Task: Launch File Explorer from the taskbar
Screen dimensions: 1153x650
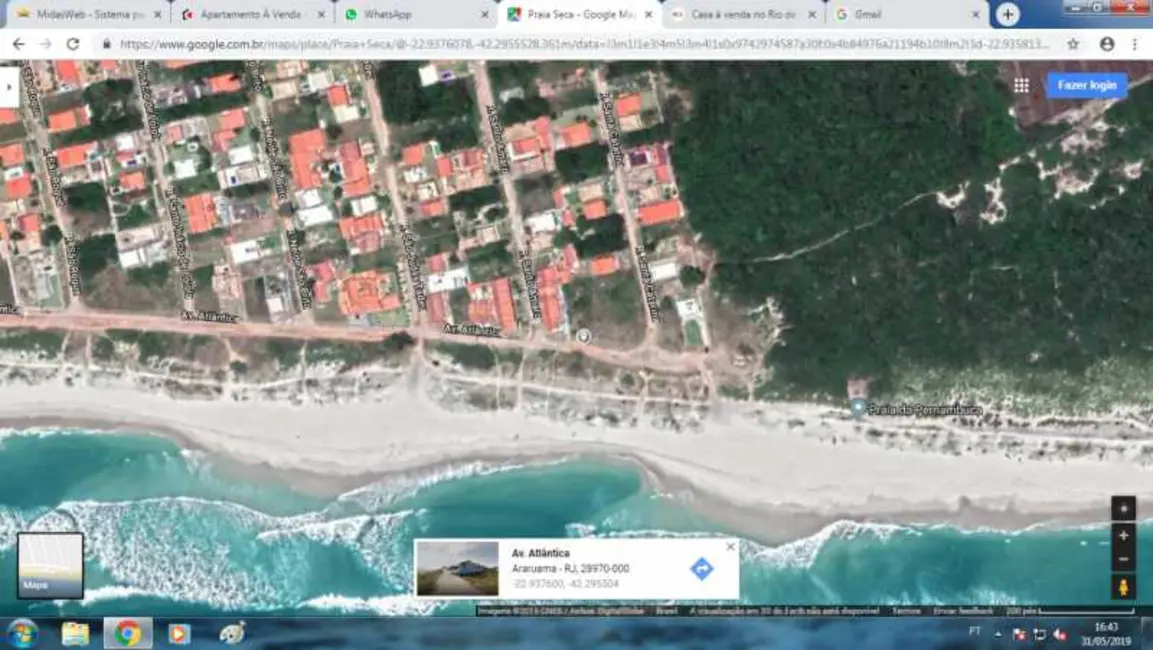Action: (73, 633)
